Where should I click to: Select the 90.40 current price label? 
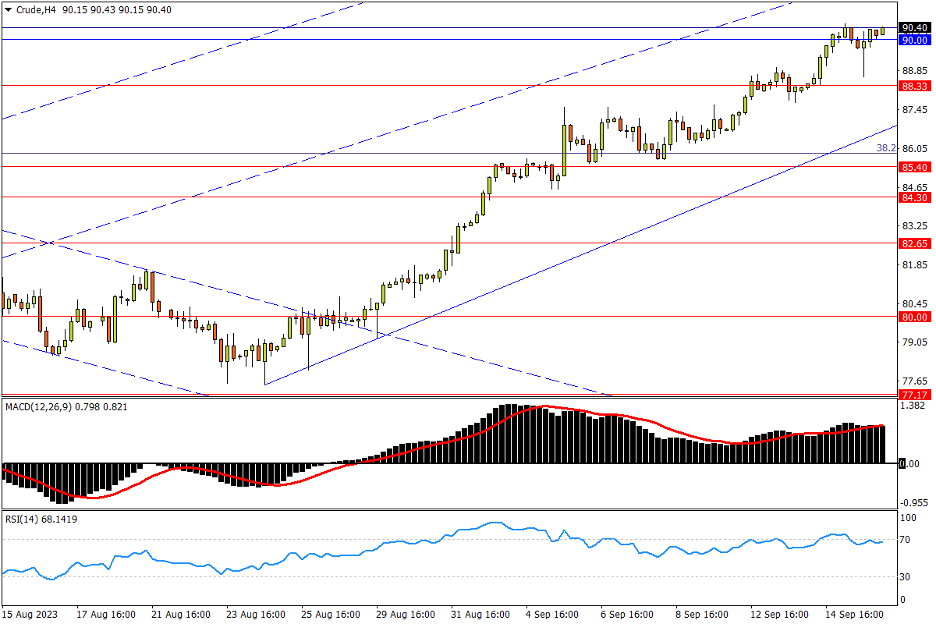(x=911, y=28)
